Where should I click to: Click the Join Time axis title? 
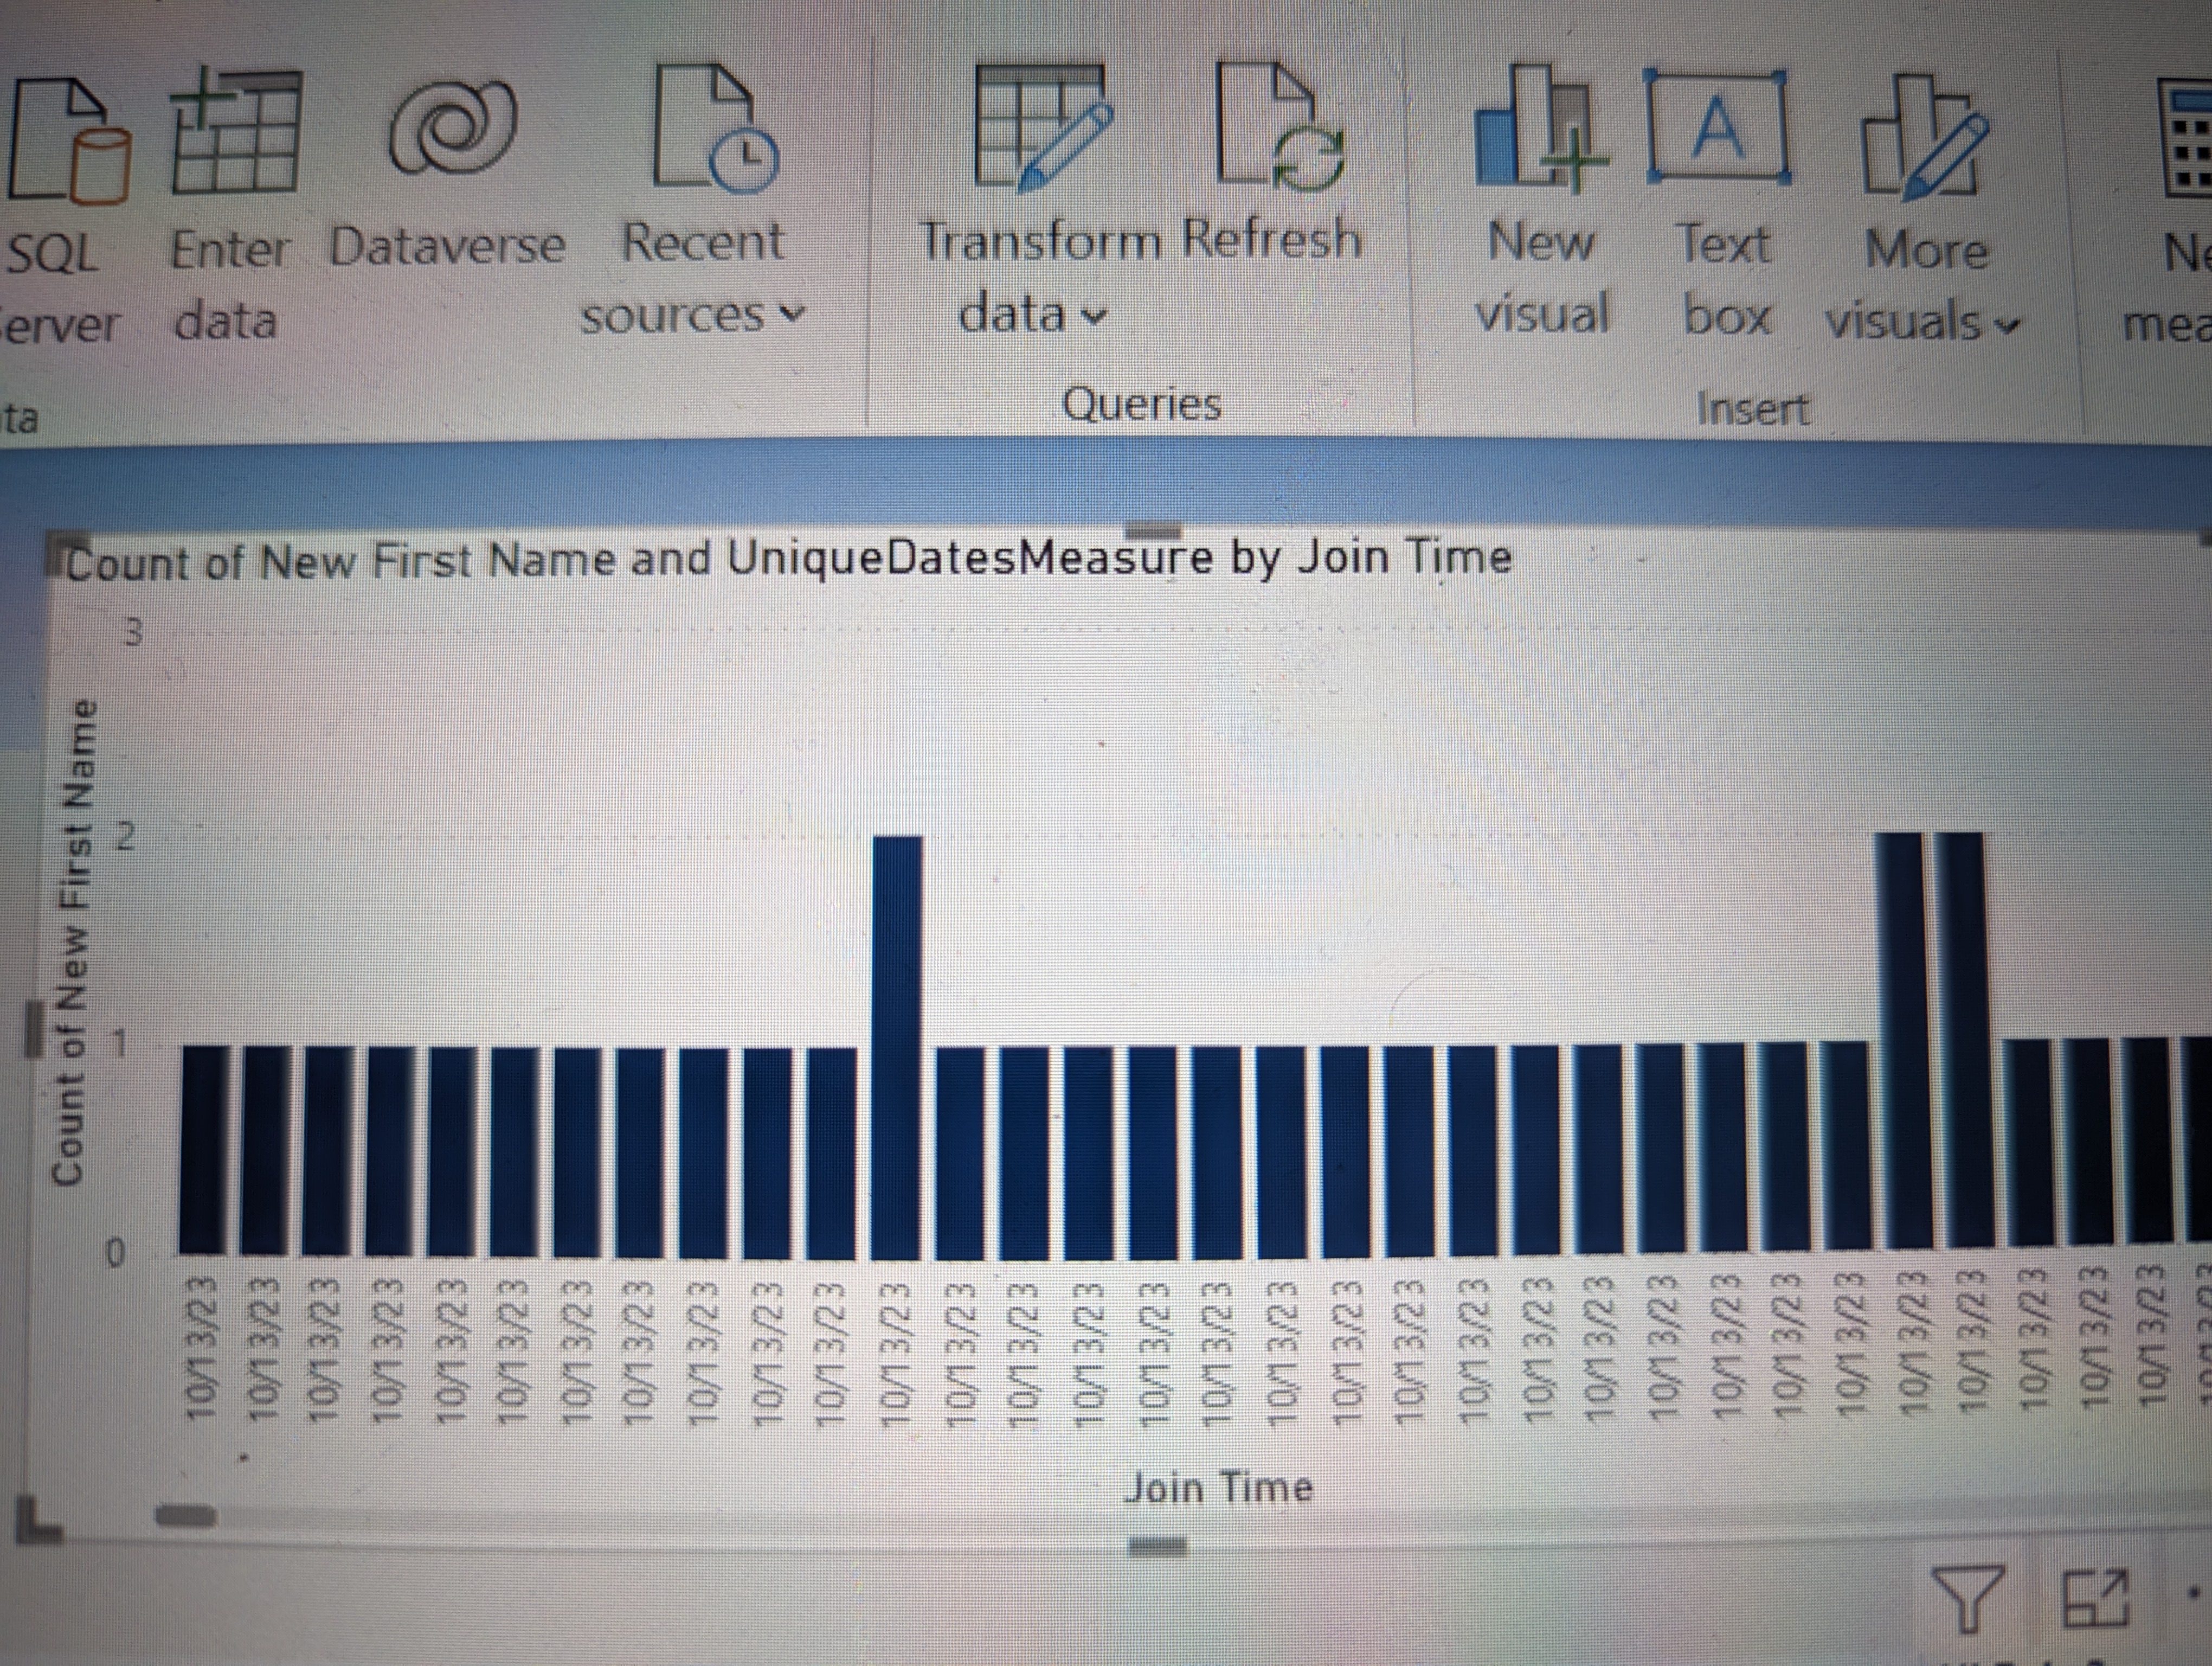[1217, 1488]
